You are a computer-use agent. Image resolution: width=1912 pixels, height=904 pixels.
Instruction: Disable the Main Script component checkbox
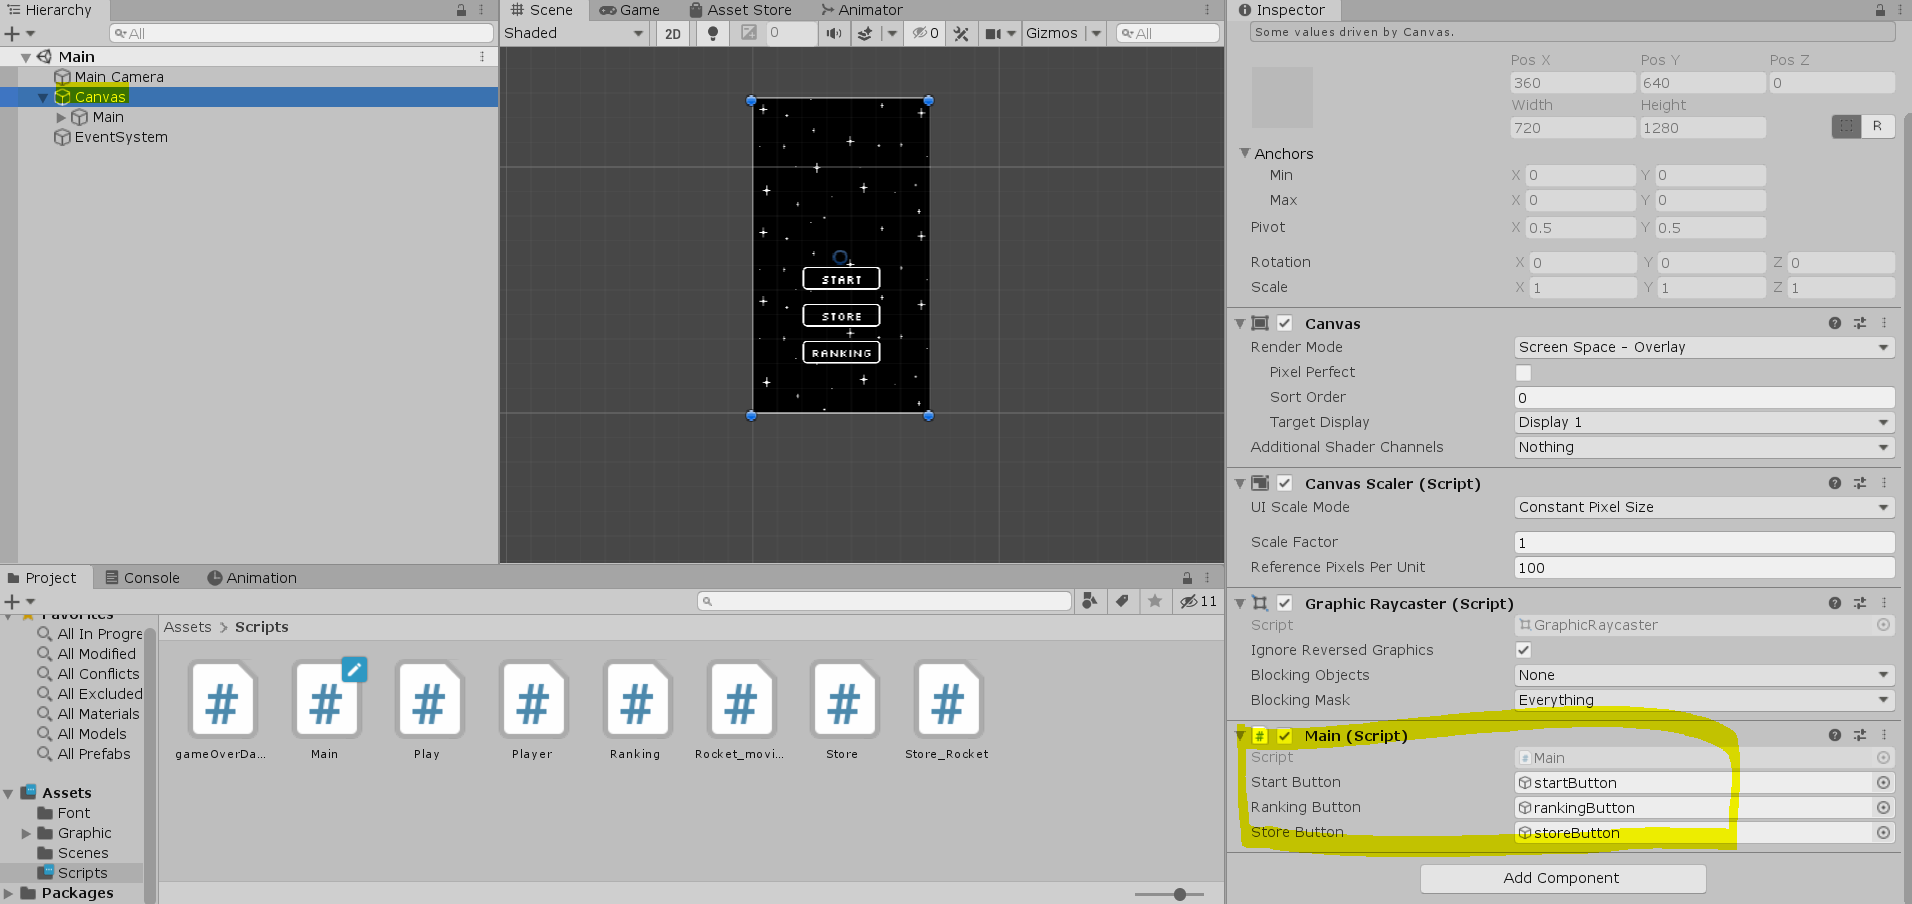(1285, 735)
